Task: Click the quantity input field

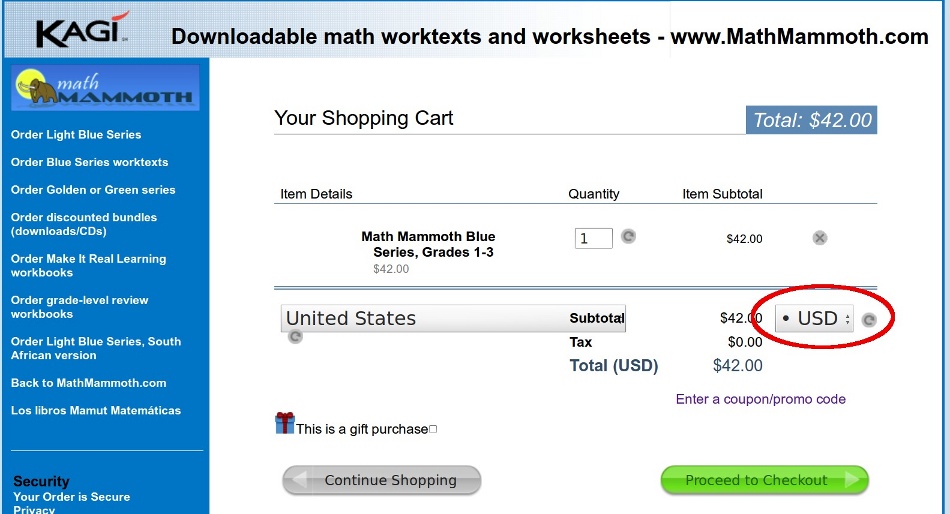Action: (x=593, y=238)
